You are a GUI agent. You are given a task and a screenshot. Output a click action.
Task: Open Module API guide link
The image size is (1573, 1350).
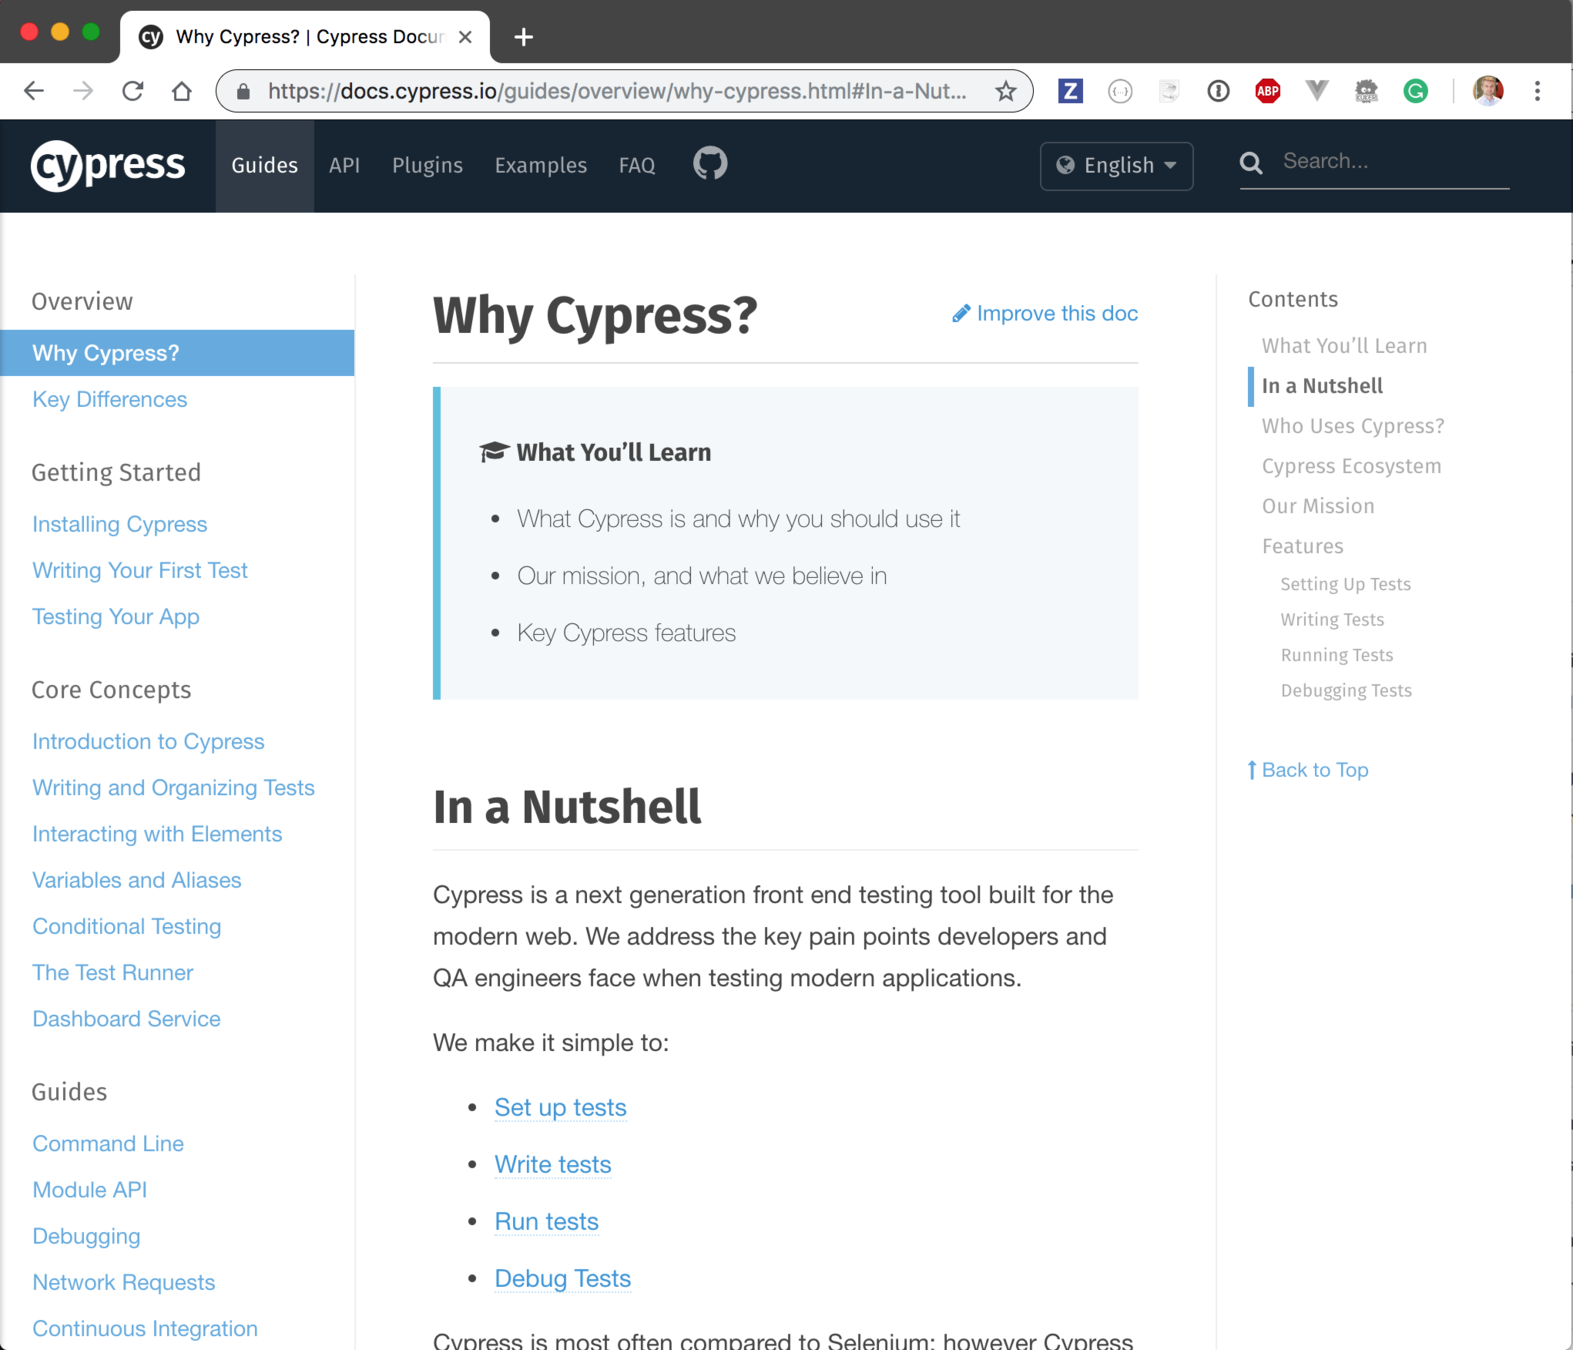click(89, 1189)
